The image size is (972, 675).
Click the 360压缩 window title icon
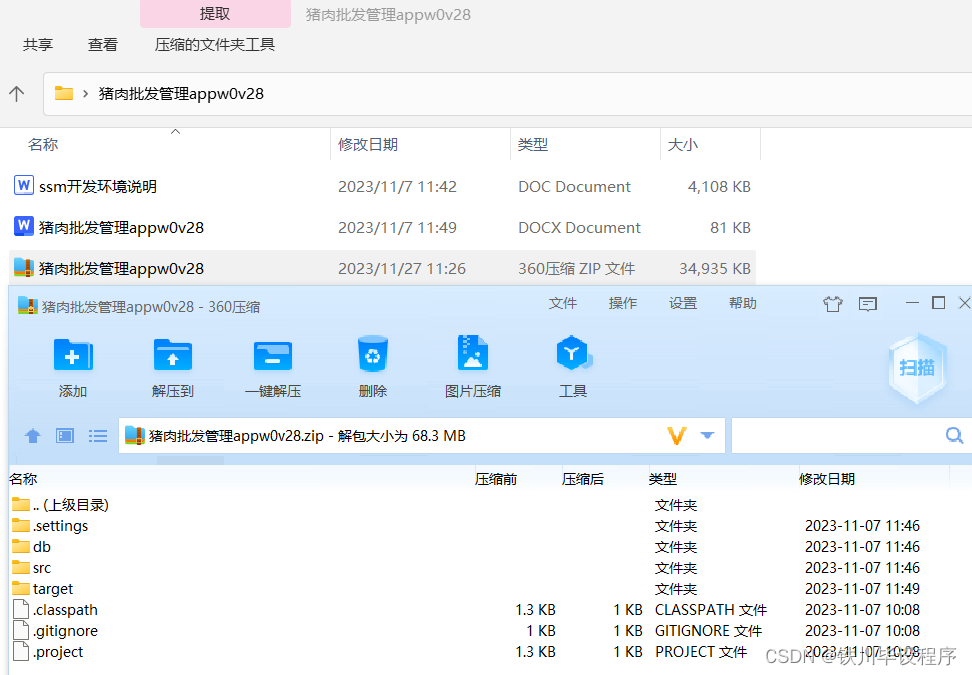coord(28,306)
